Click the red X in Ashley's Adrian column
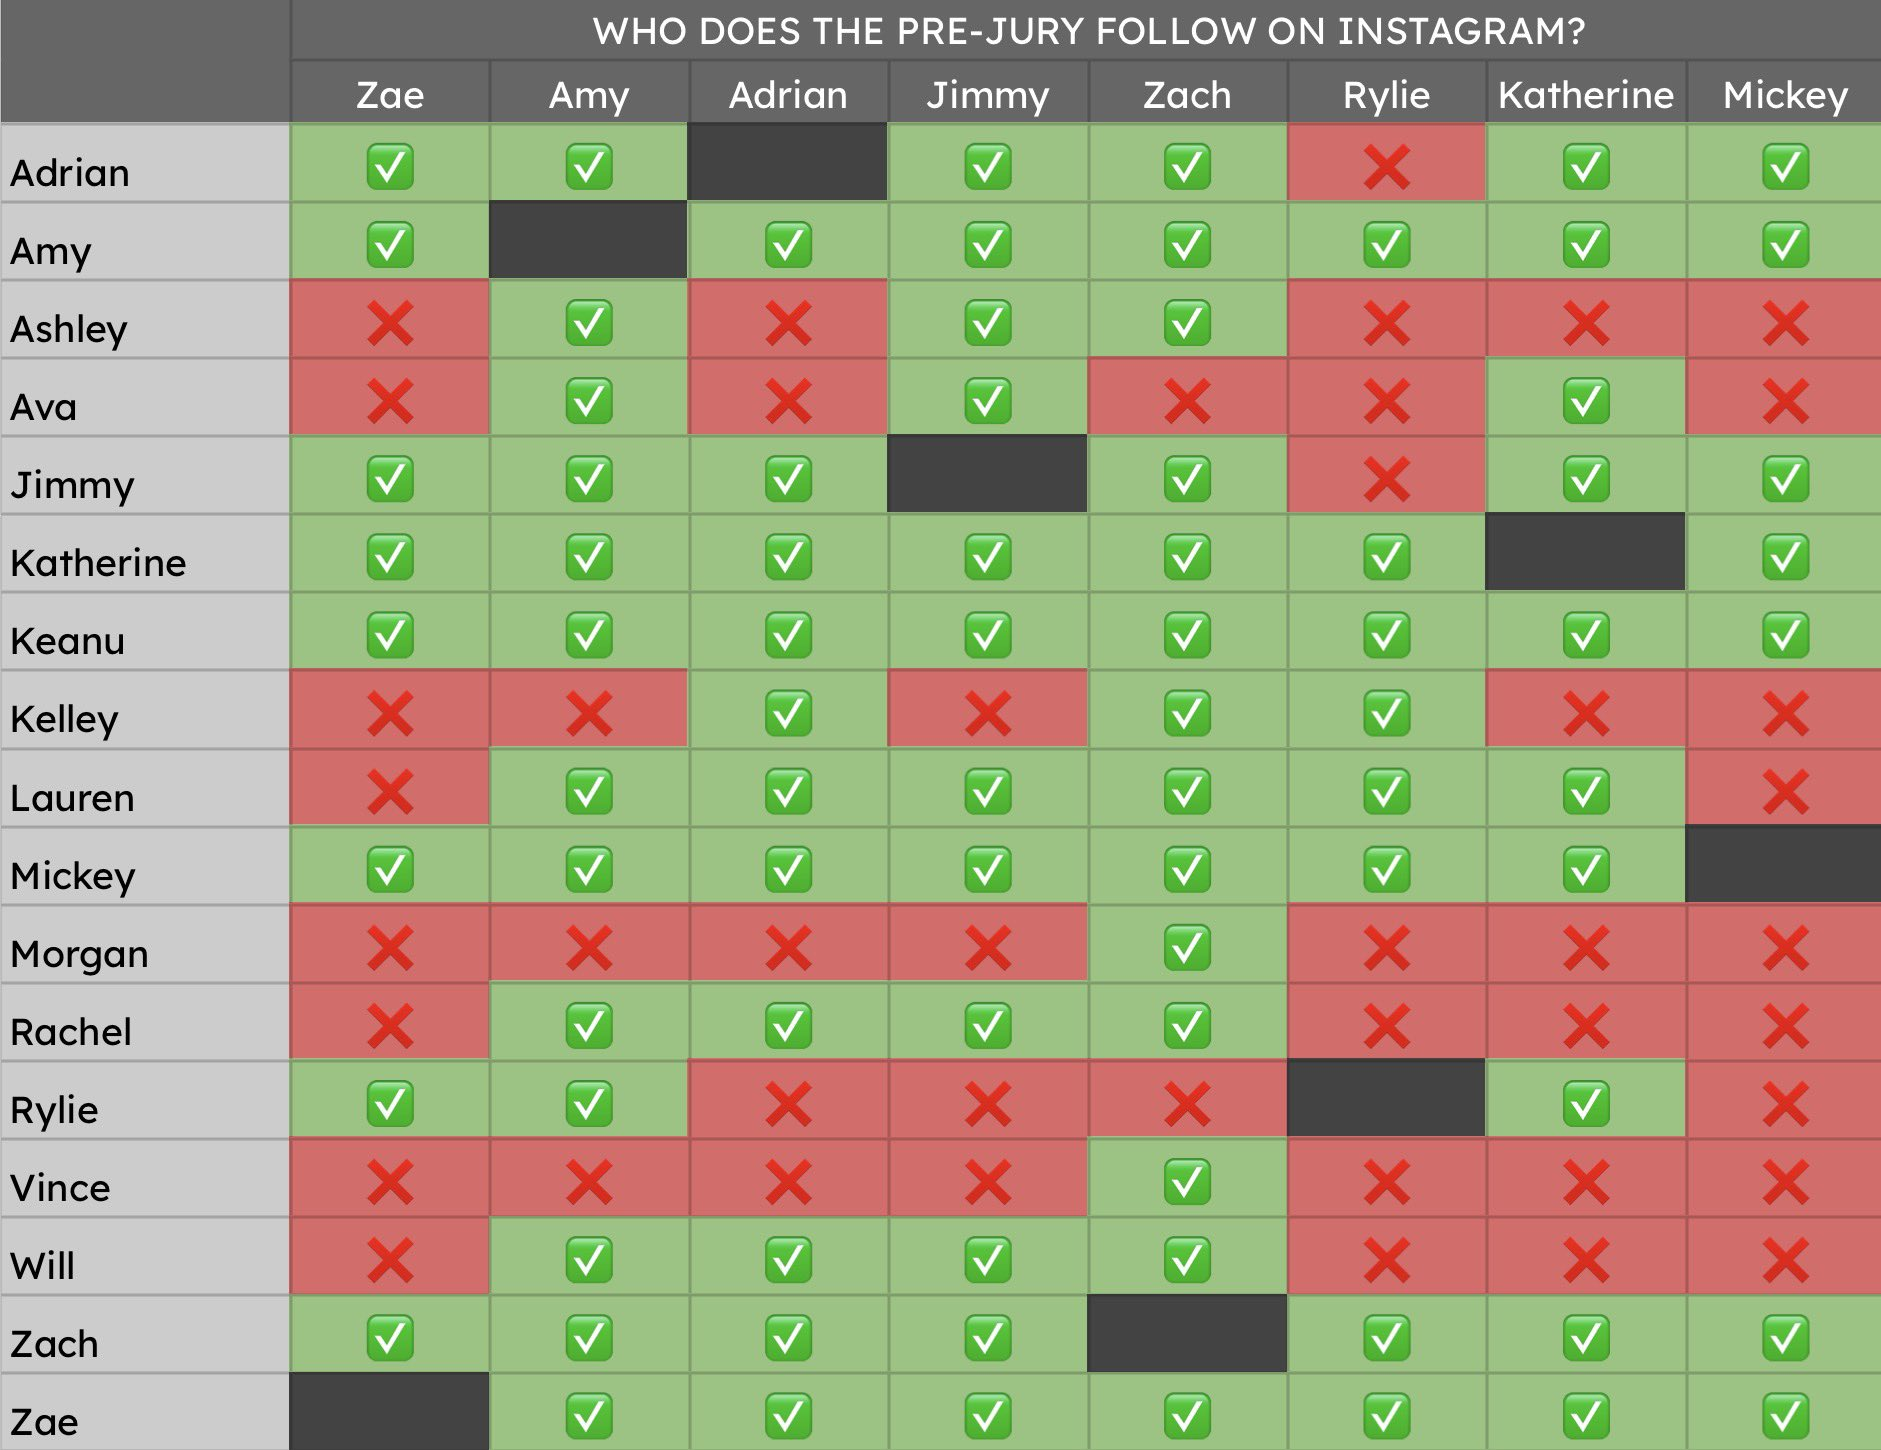This screenshot has height=1450, width=1881. [x=788, y=322]
